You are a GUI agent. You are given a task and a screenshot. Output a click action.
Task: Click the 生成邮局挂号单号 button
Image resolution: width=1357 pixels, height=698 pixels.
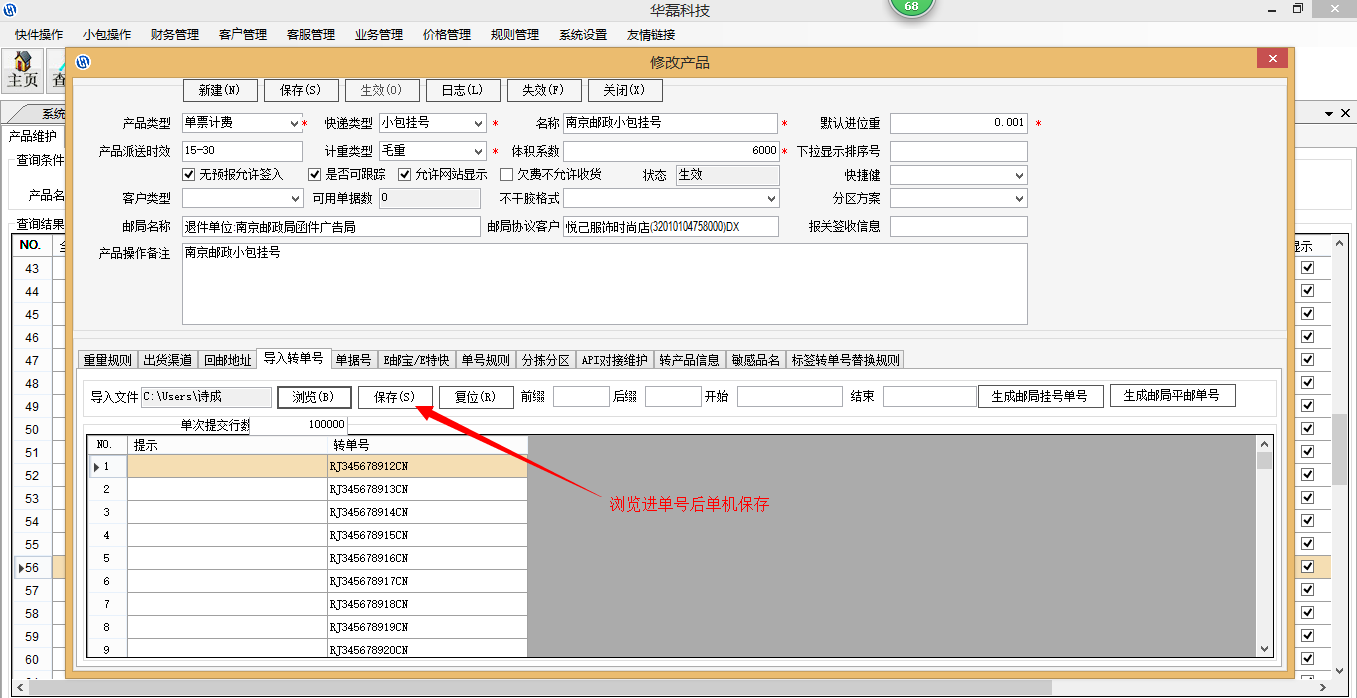1040,396
